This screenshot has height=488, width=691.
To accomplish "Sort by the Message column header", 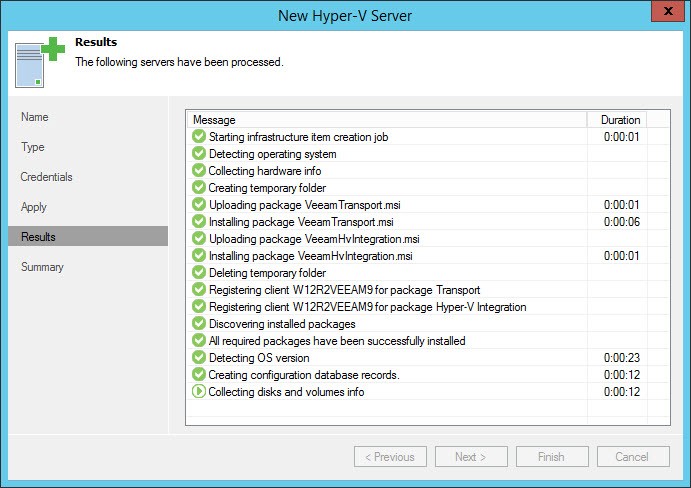I will click(x=387, y=120).
